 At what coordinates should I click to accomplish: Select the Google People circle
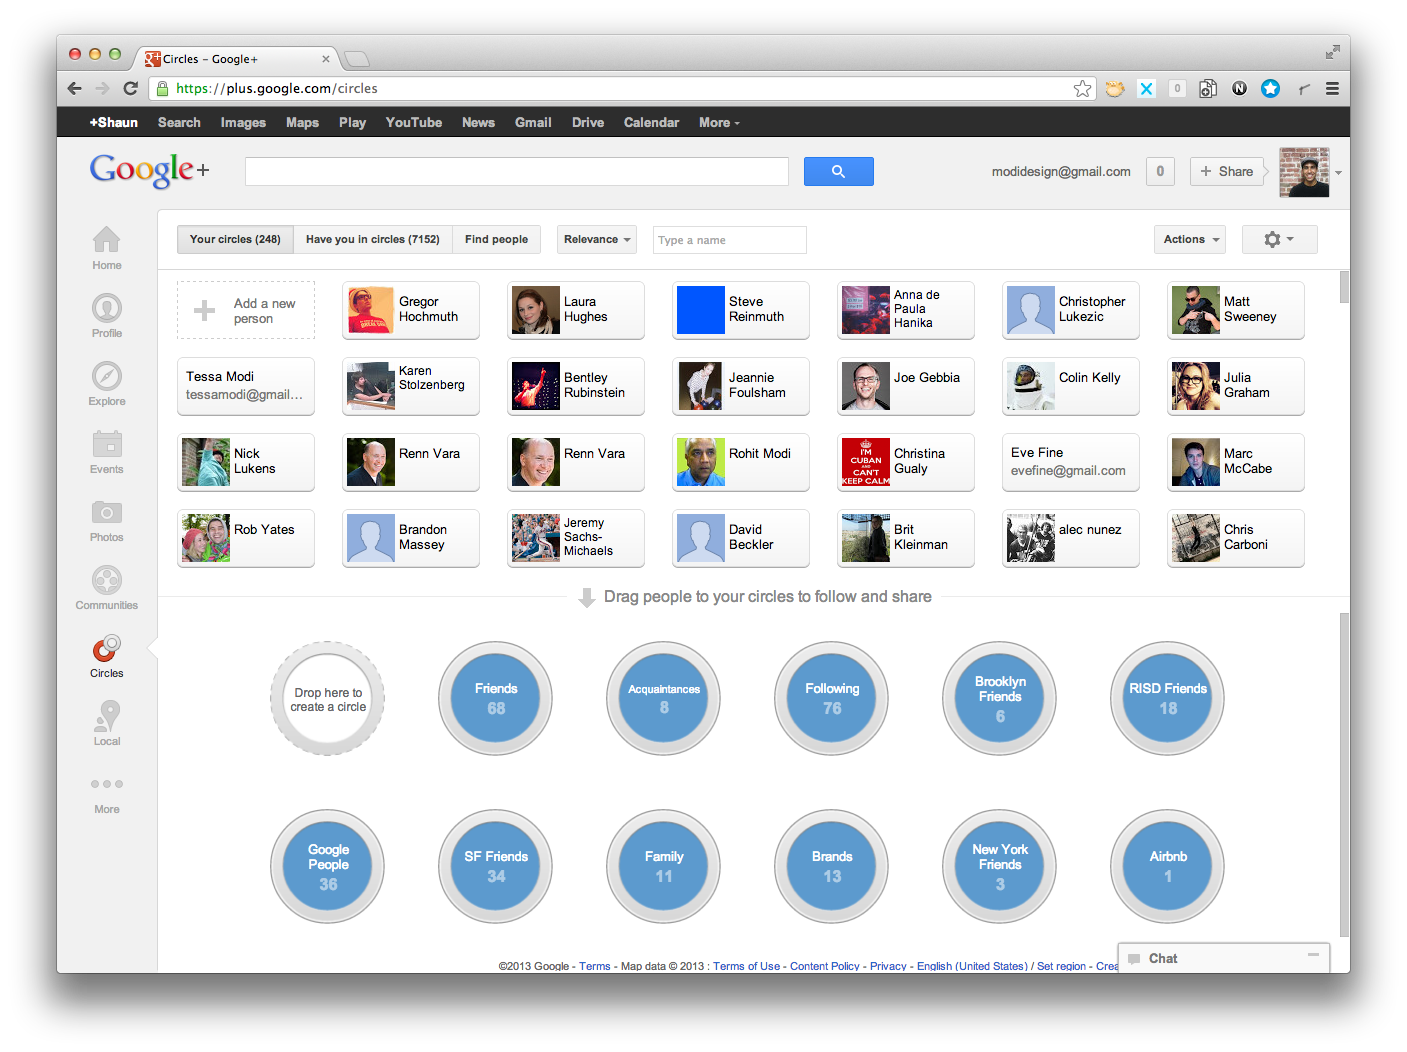tap(328, 866)
